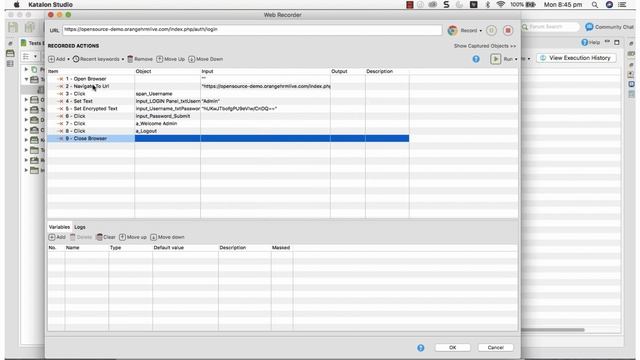This screenshot has height=360, width=640.
Task: Open help icon beside the OK button
Action: coord(420,347)
